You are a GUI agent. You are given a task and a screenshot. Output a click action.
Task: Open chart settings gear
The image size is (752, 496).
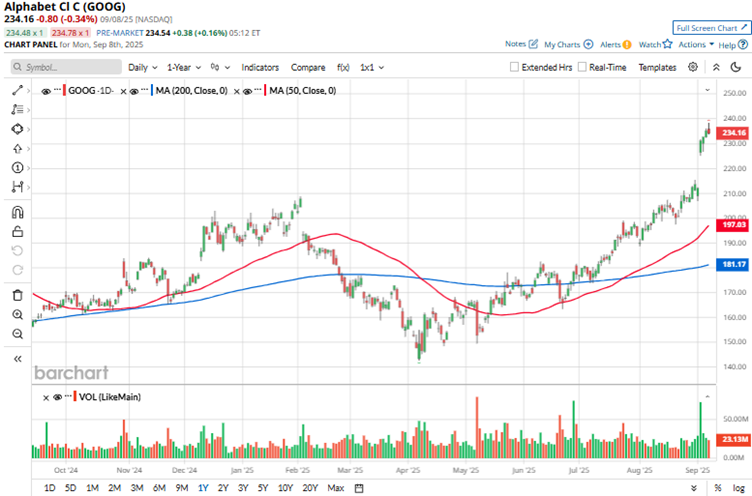[693, 67]
